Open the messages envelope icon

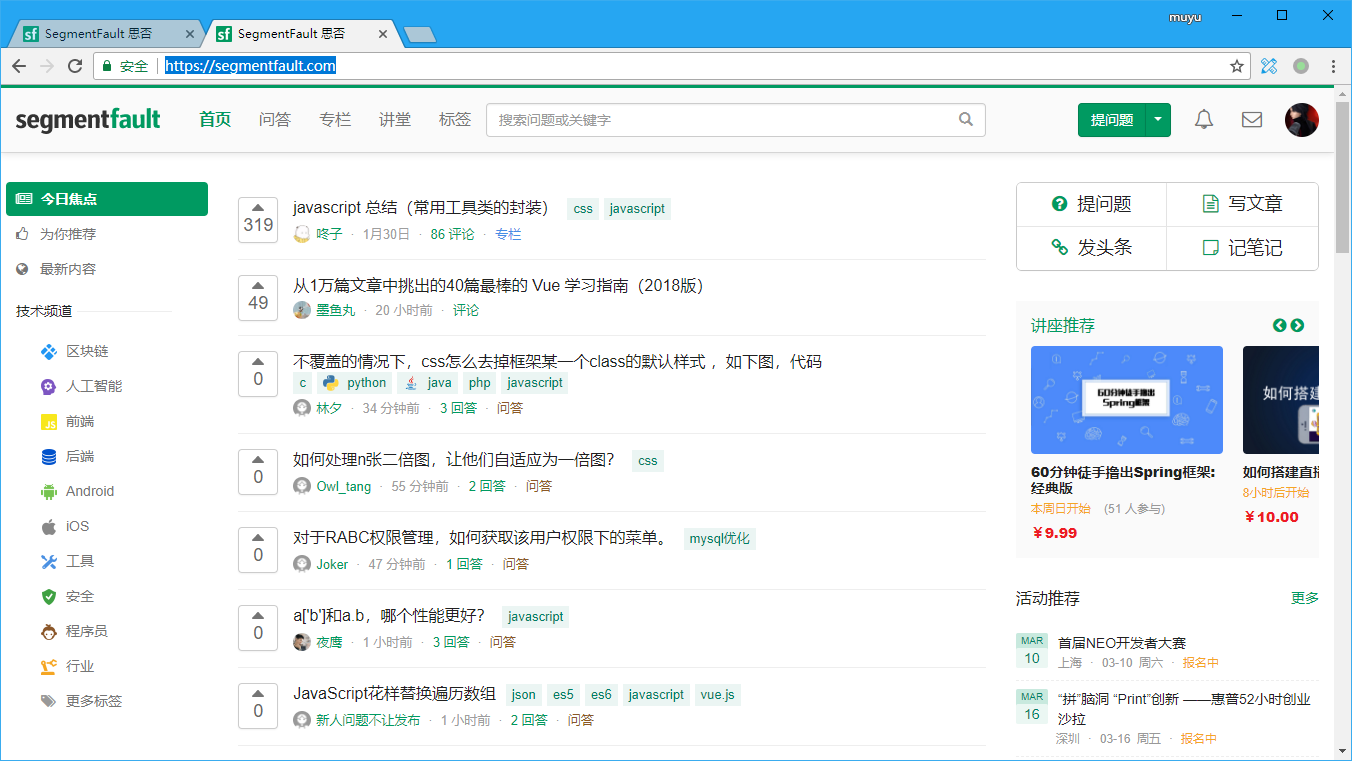click(x=1252, y=120)
